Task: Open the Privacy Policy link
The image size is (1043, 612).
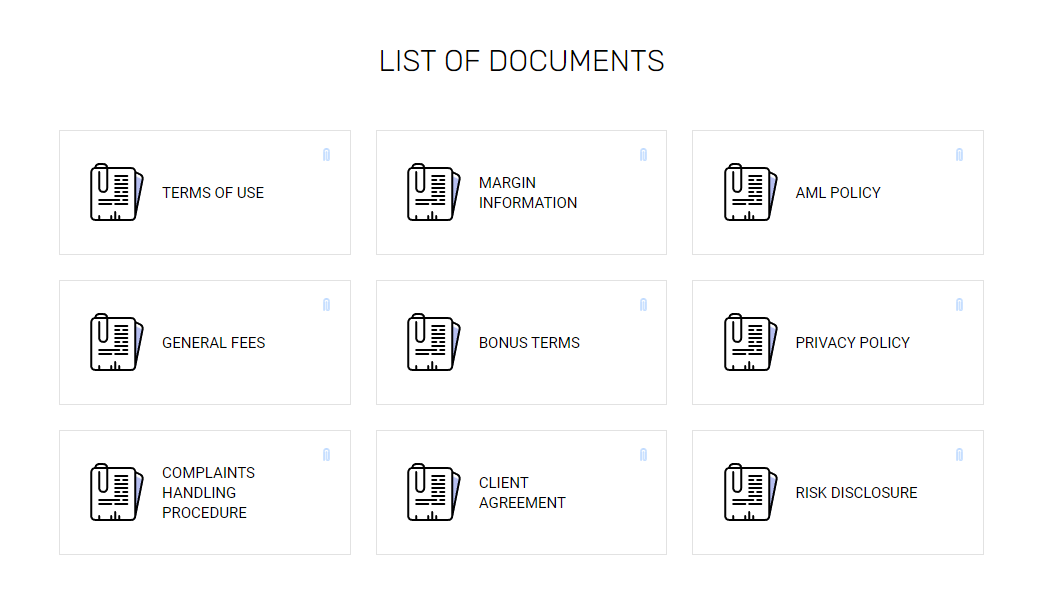Action: (853, 343)
